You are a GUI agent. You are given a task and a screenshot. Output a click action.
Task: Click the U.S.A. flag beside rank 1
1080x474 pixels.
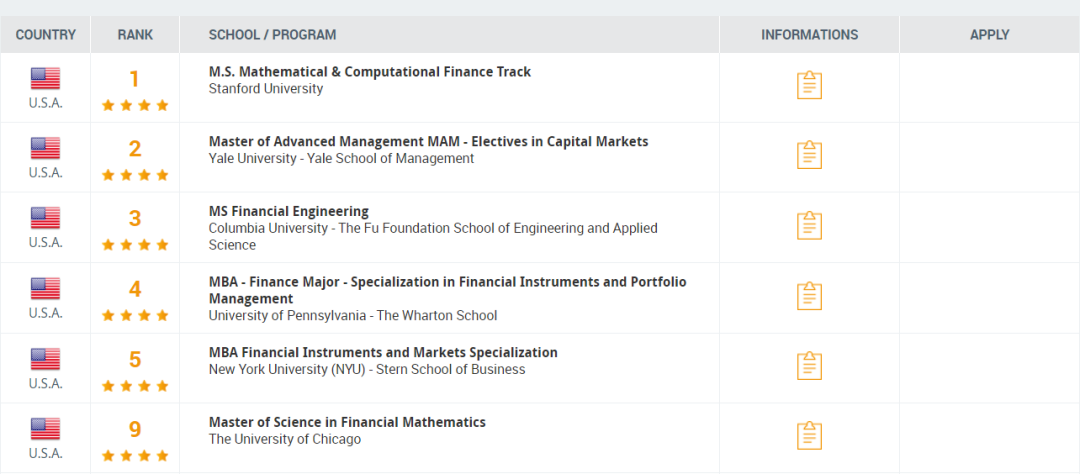[x=45, y=79]
